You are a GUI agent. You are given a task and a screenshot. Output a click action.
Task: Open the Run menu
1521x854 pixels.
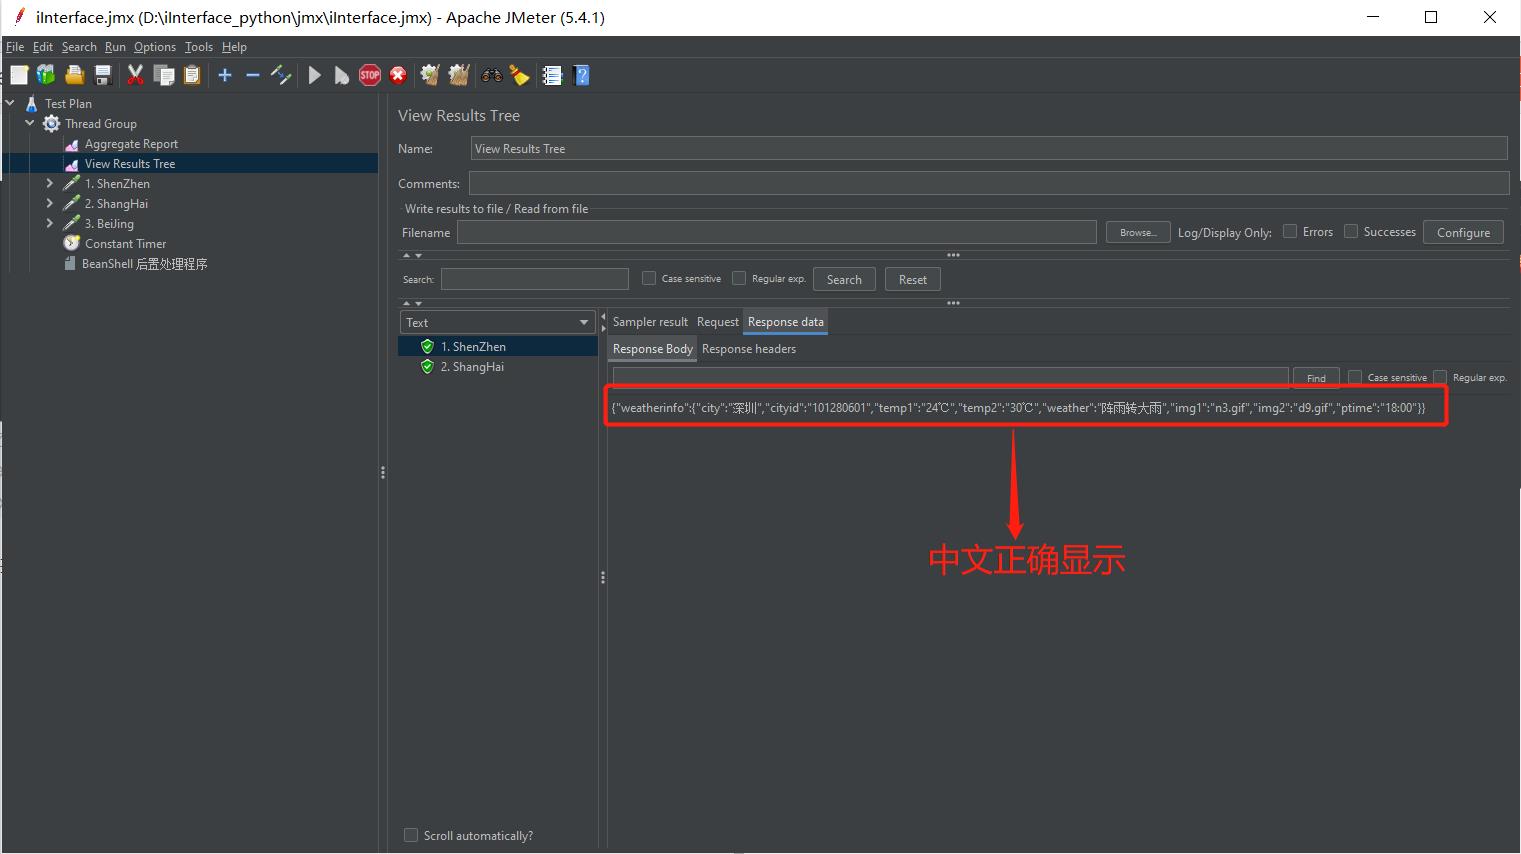[115, 47]
